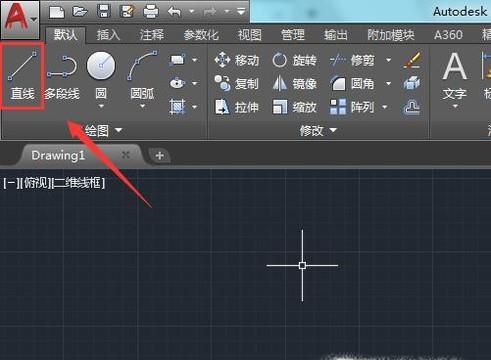
Task: Click the 圆角 fillet tool
Action: (x=353, y=83)
